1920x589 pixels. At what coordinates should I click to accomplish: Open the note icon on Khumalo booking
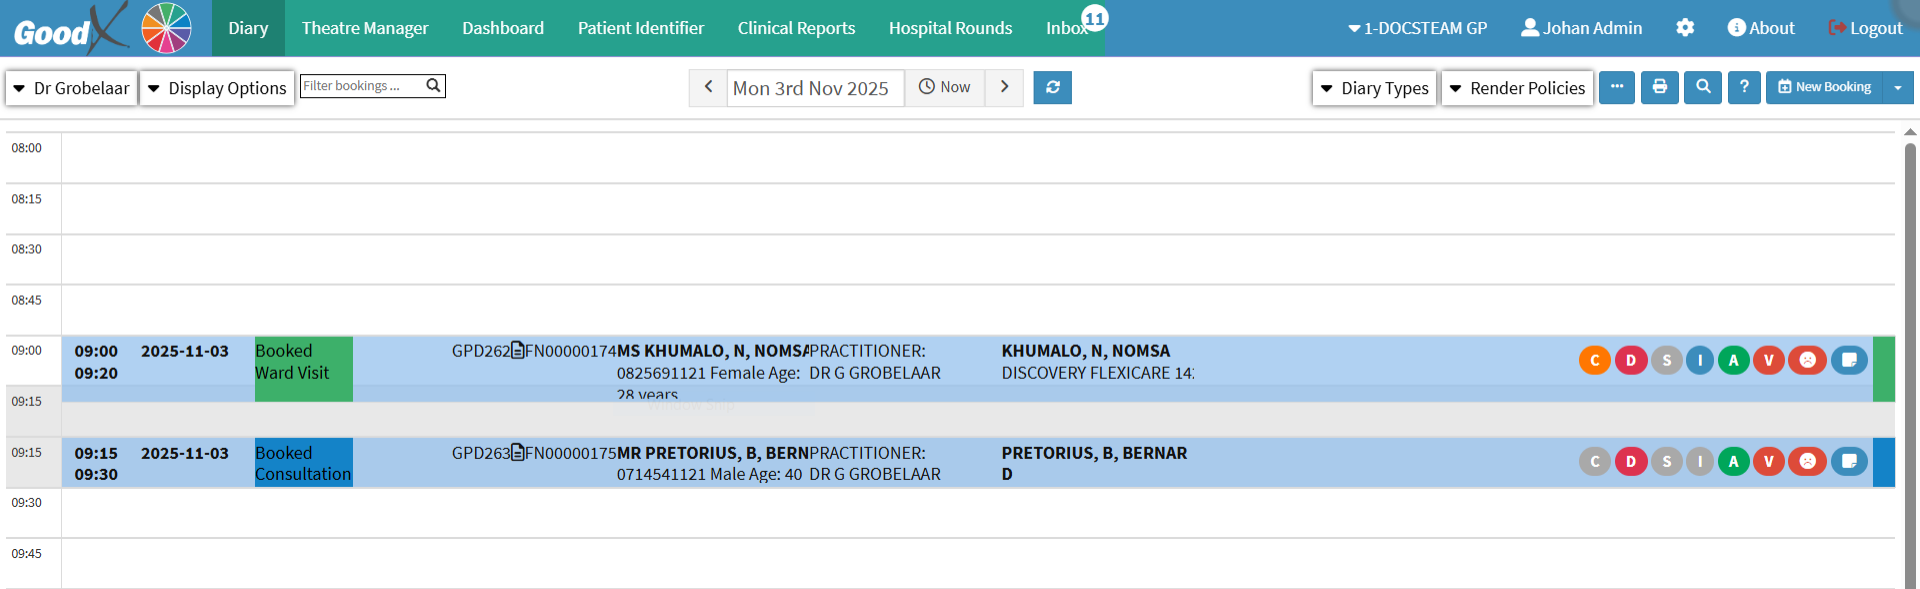pos(1849,360)
